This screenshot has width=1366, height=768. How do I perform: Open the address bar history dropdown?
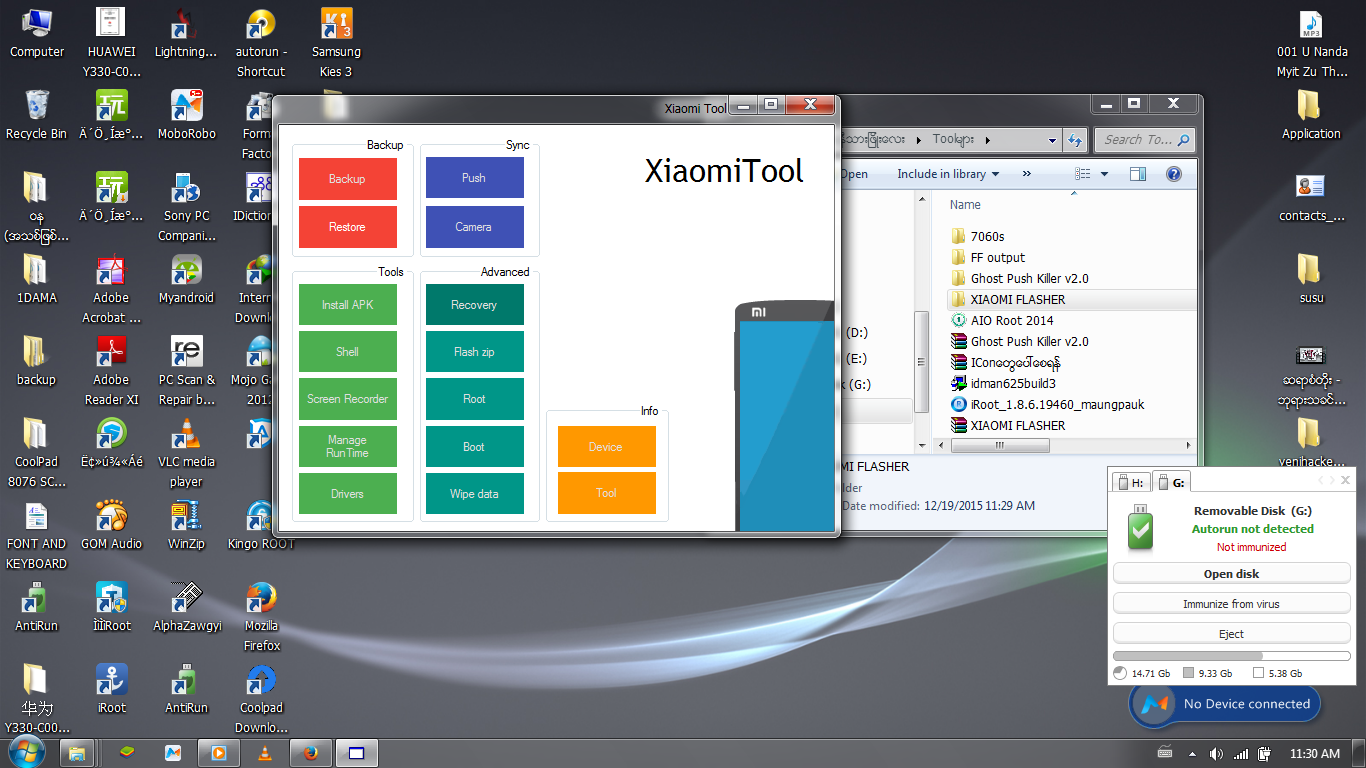[x=1052, y=140]
